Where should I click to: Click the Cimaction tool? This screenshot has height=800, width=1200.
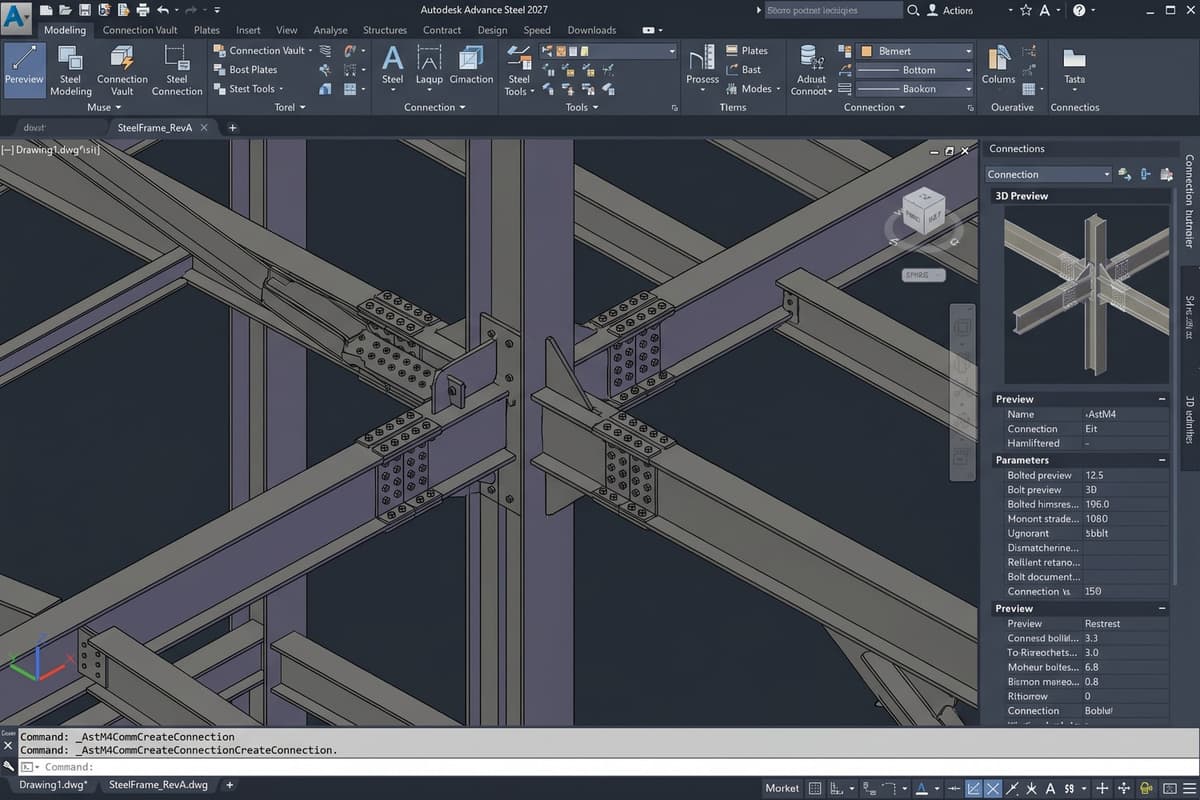471,66
